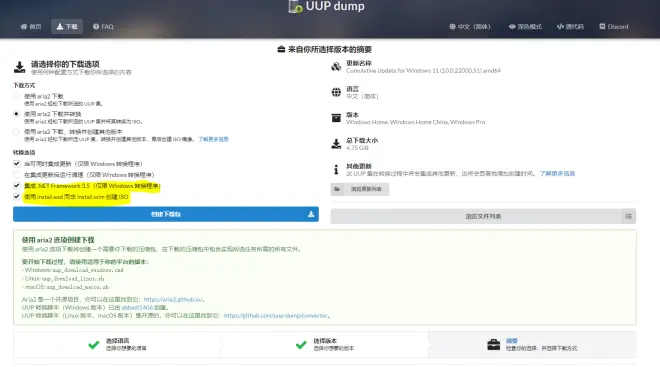Screen dimensions: 660x367
Task: Click the blue create download package button
Action: (166, 214)
